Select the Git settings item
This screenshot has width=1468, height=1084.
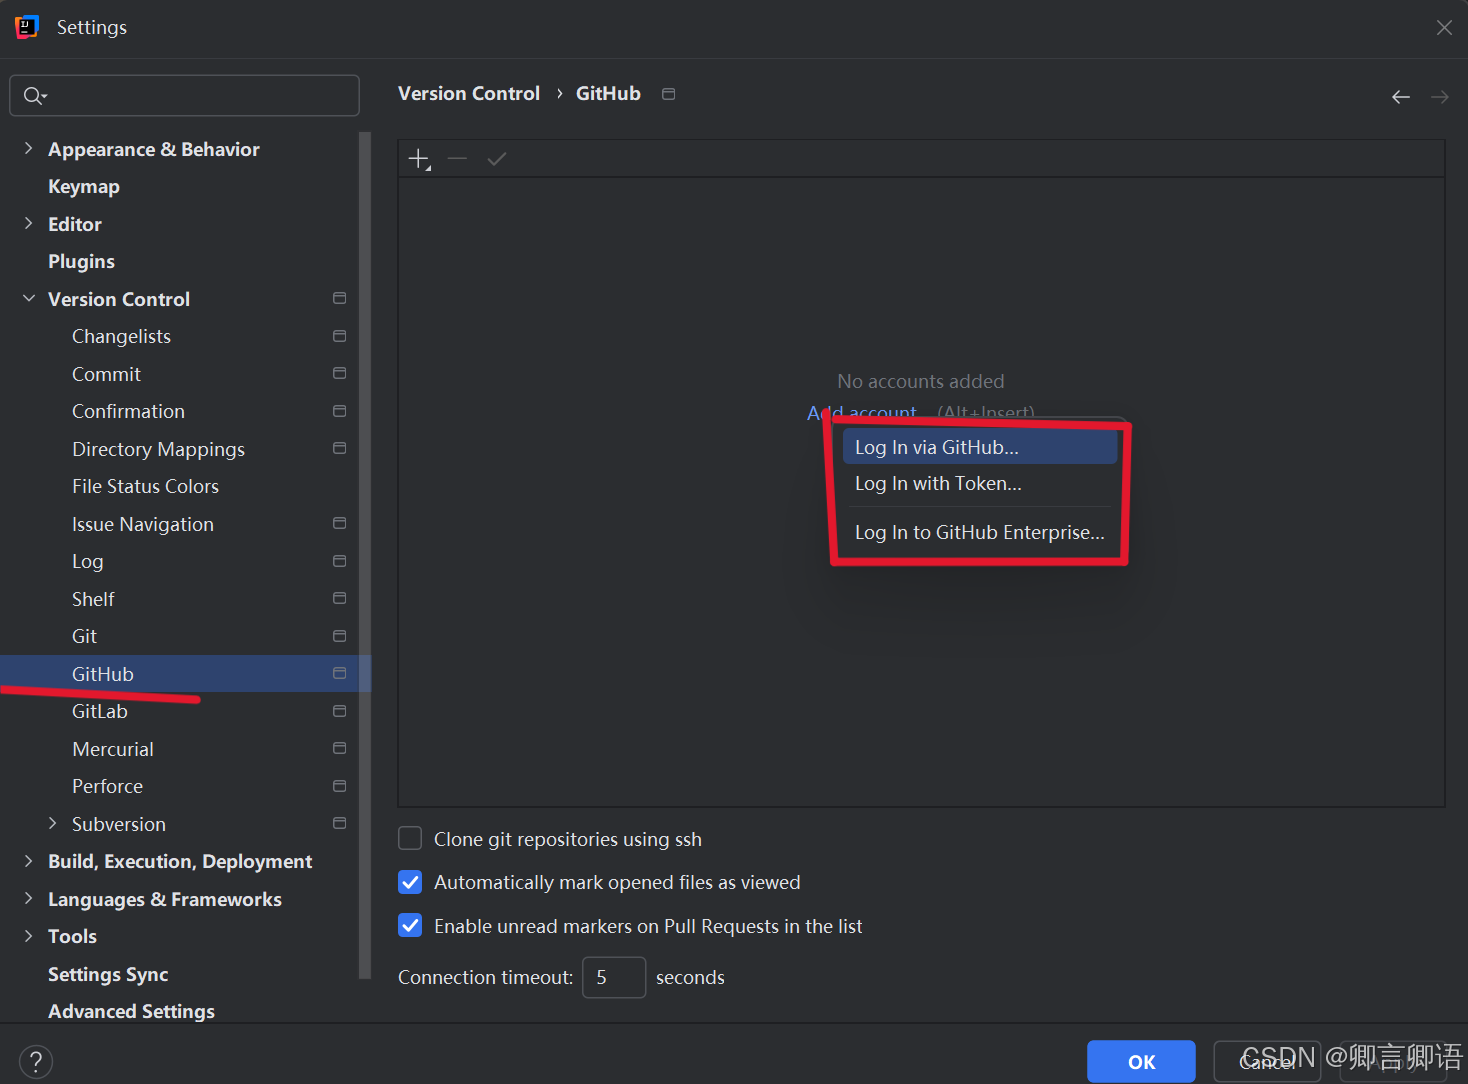tap(84, 636)
